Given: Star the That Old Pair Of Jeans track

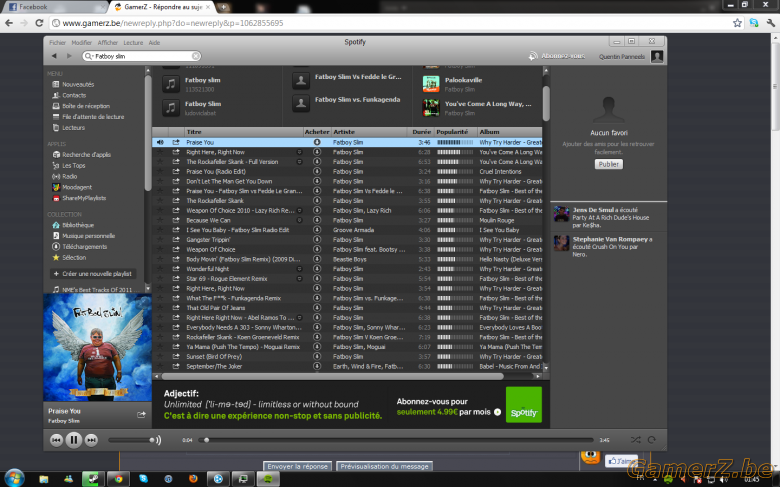Looking at the screenshot, I should [160, 308].
